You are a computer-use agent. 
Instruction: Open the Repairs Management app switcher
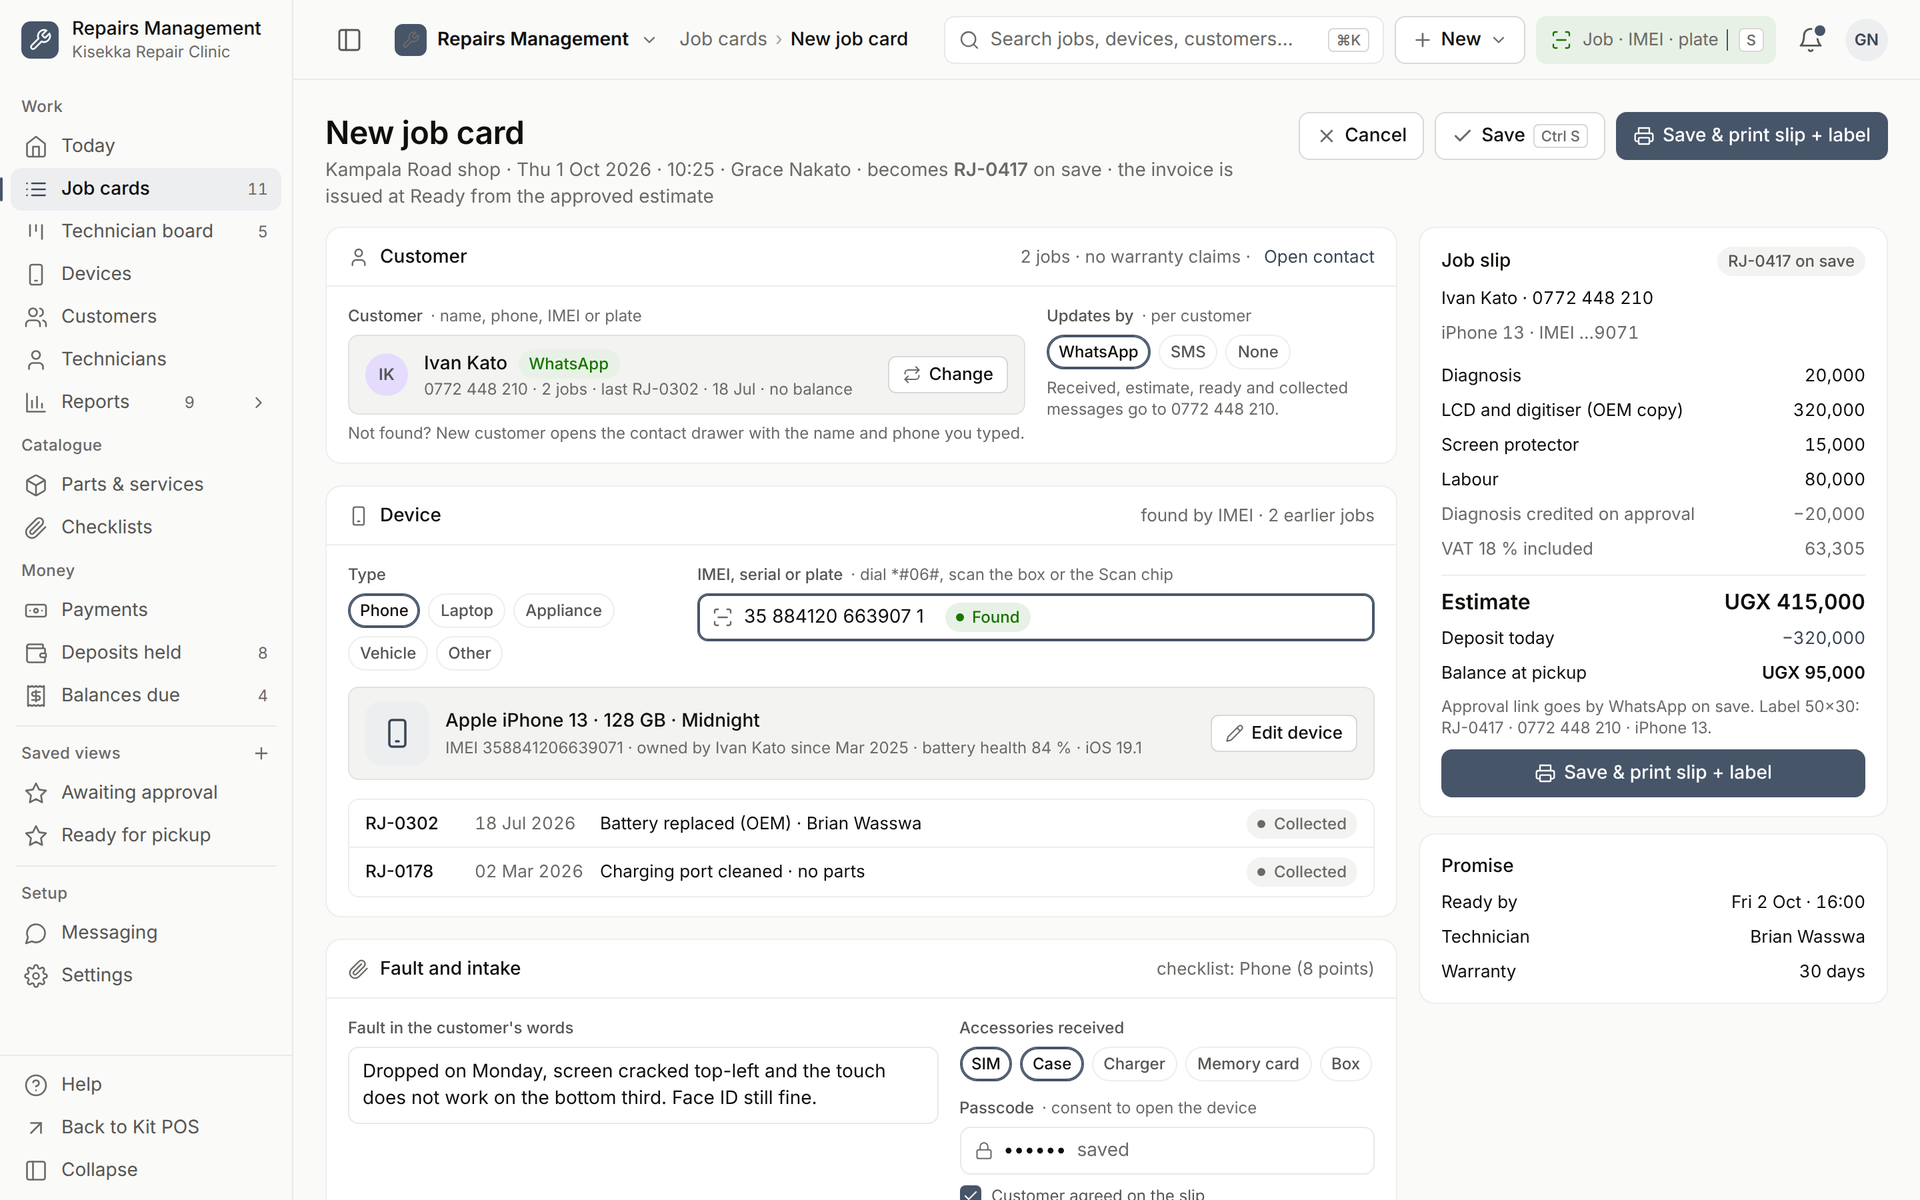click(526, 40)
